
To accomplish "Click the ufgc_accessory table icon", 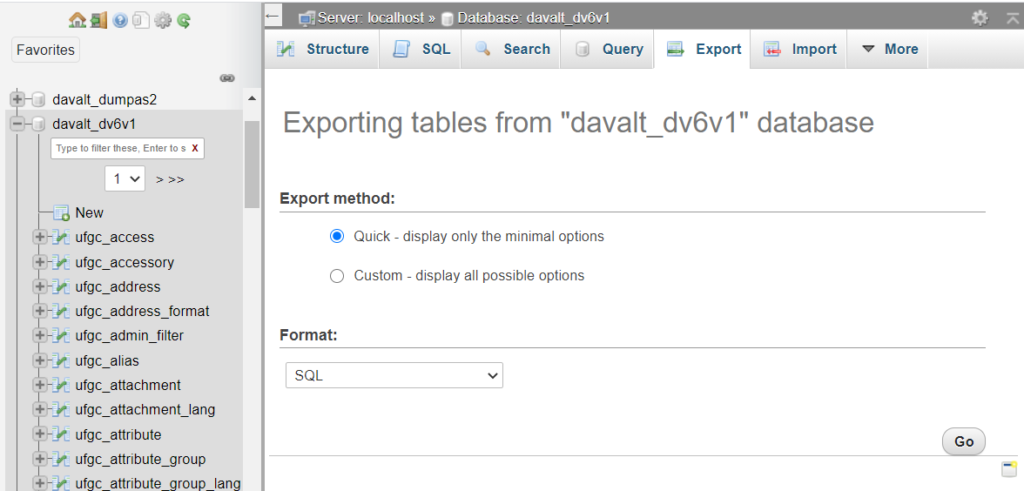I will [61, 262].
